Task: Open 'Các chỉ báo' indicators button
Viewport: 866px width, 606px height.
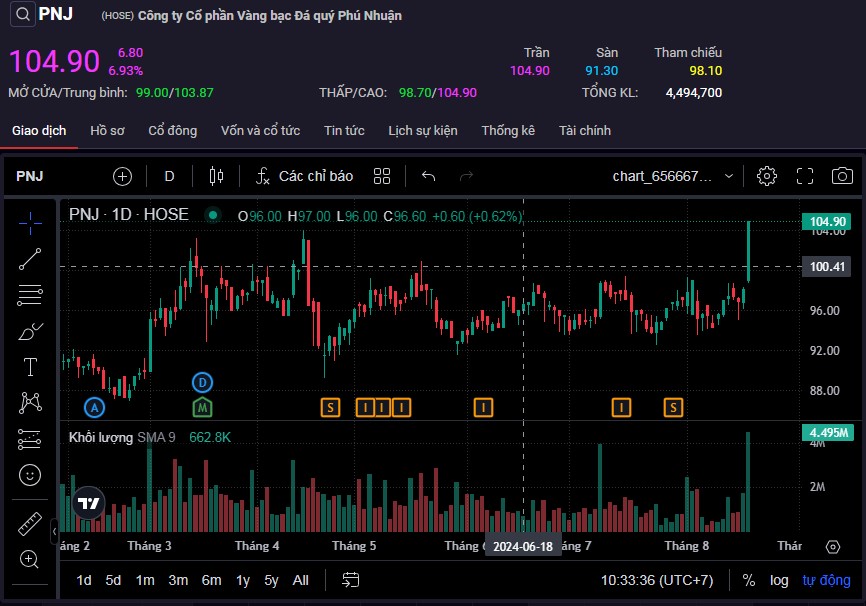Action: [x=305, y=176]
